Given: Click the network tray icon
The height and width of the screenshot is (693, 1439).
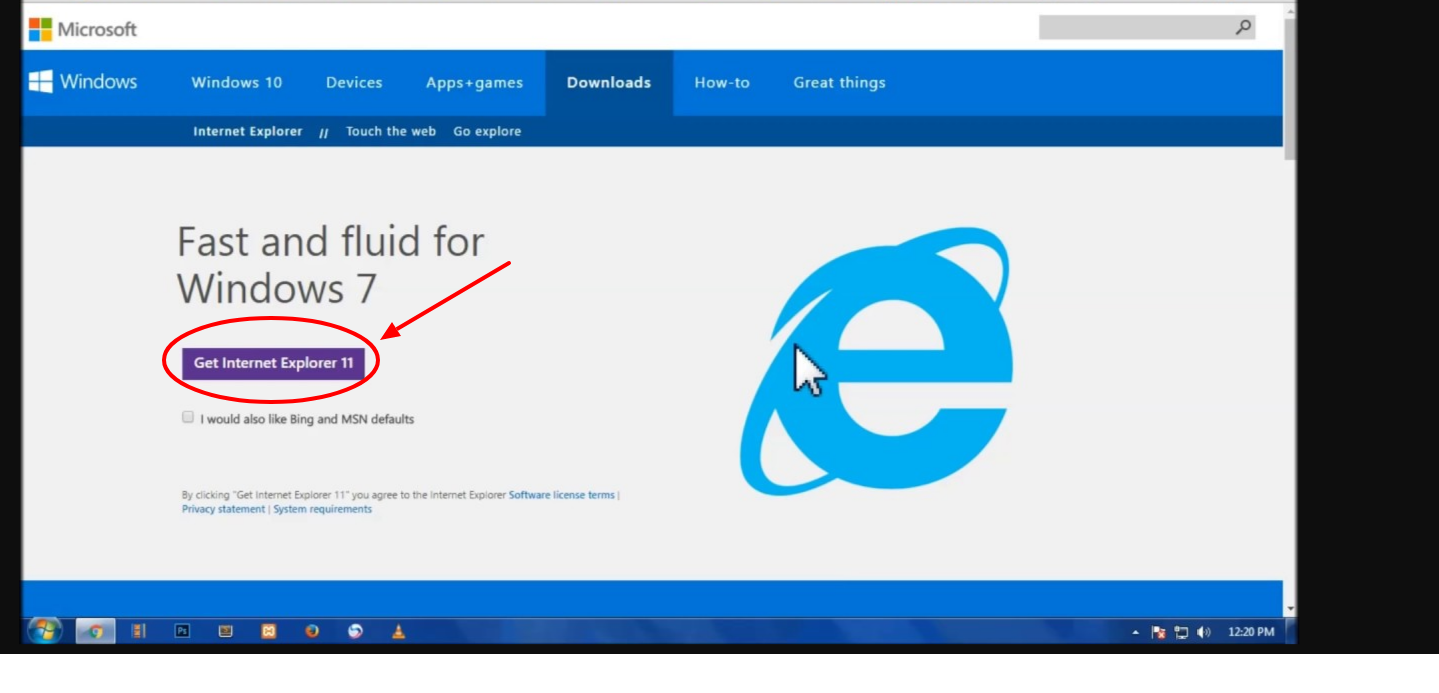Looking at the screenshot, I should pyautogui.click(x=1181, y=632).
